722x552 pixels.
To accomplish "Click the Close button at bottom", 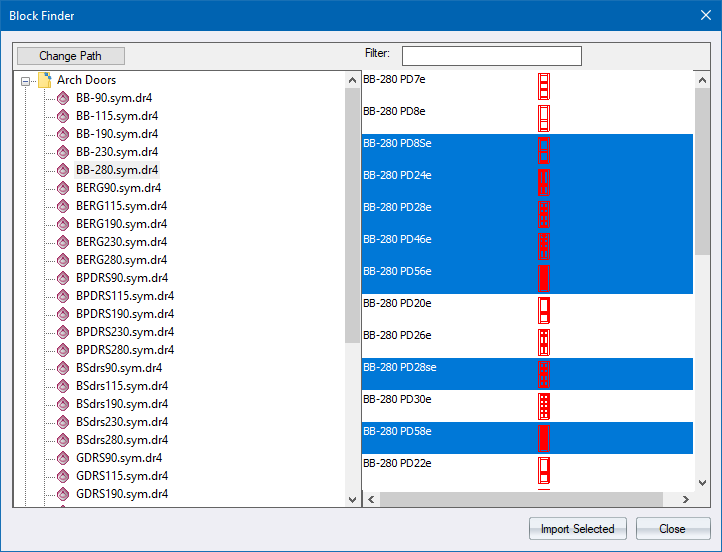I will [x=672, y=529].
